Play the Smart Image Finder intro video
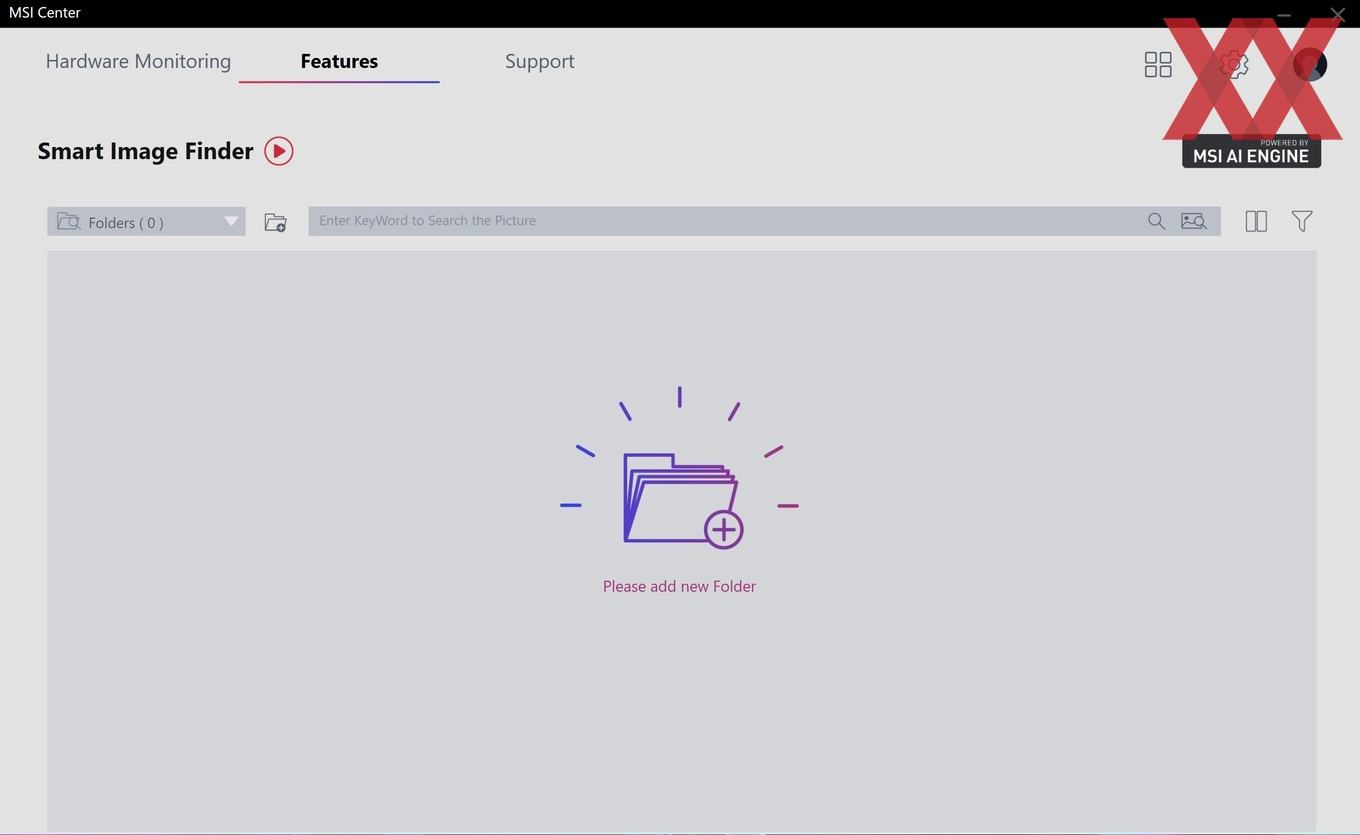Viewport: 1360px width, 835px height. point(279,151)
